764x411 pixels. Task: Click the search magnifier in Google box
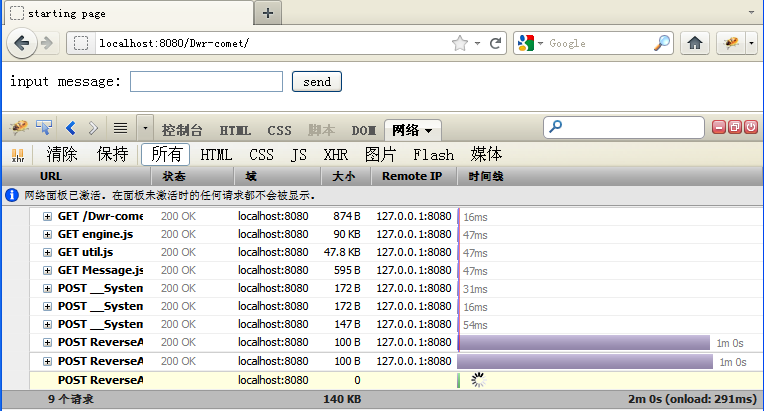(x=661, y=43)
